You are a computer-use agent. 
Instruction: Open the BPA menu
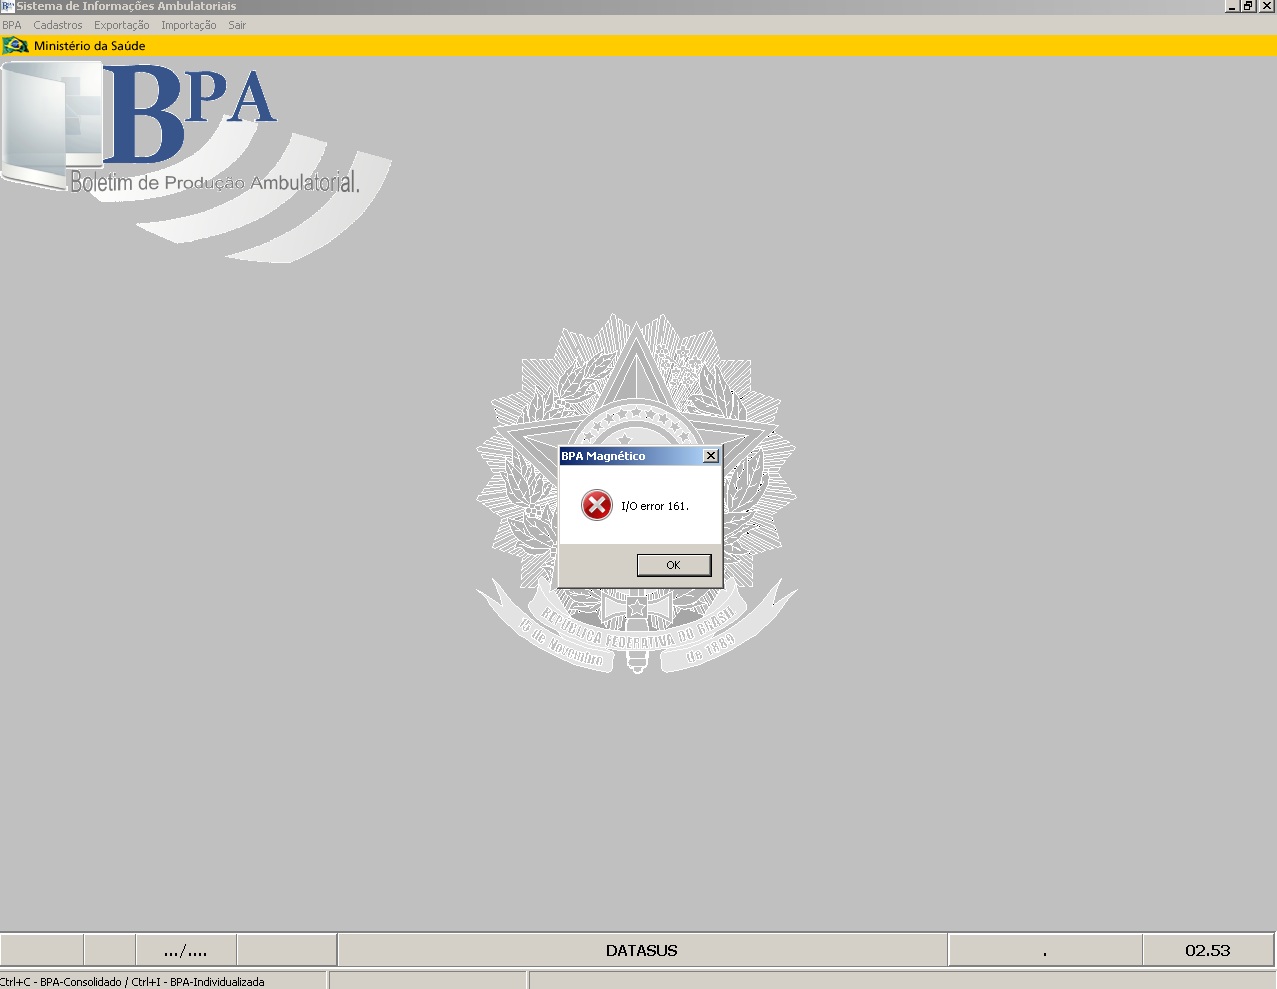(x=12, y=25)
